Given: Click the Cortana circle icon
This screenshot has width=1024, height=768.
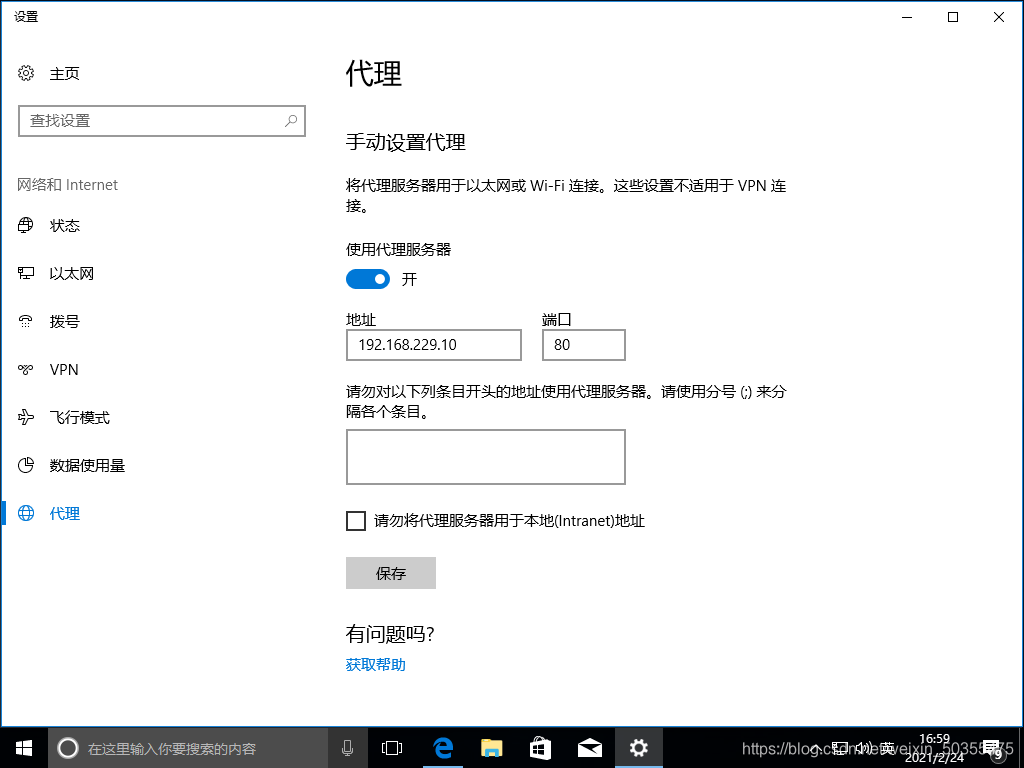Looking at the screenshot, I should (68, 748).
